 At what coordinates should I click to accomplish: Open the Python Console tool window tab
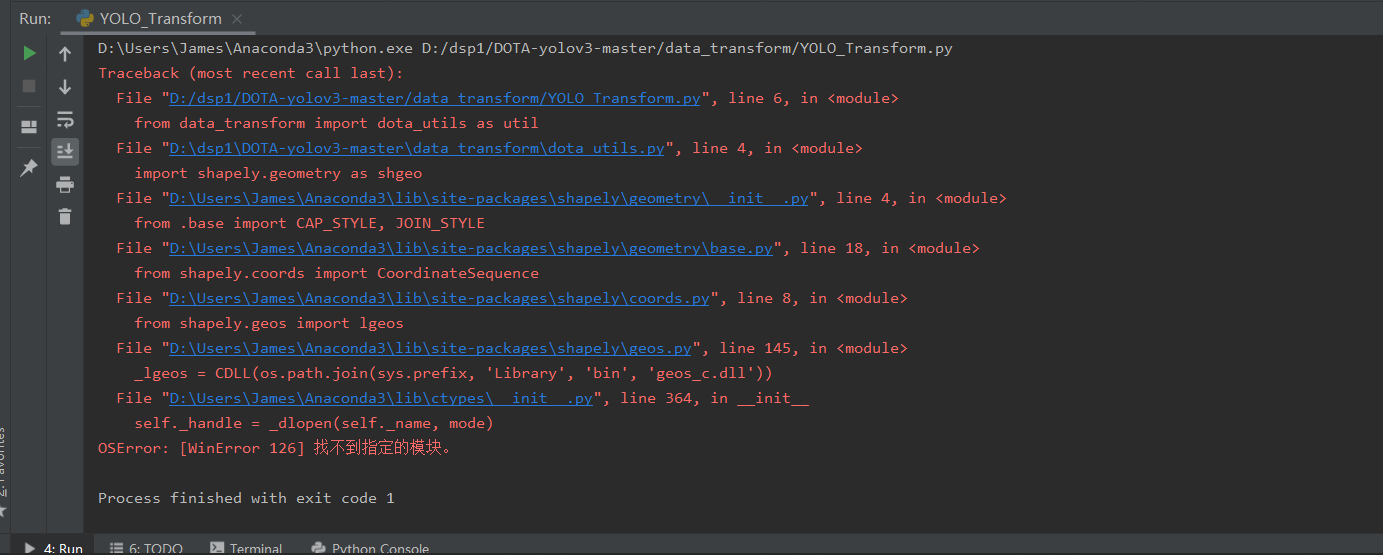coord(370,548)
